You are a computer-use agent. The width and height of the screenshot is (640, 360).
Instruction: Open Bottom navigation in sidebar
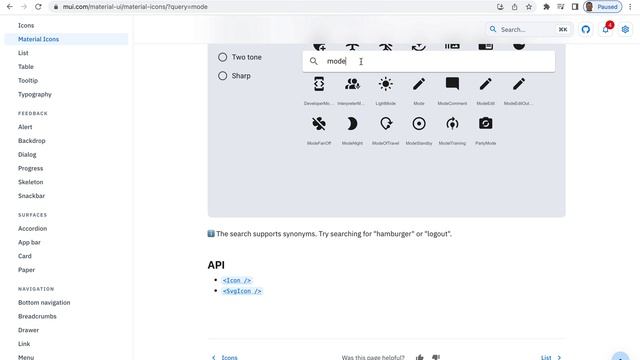[x=44, y=302]
